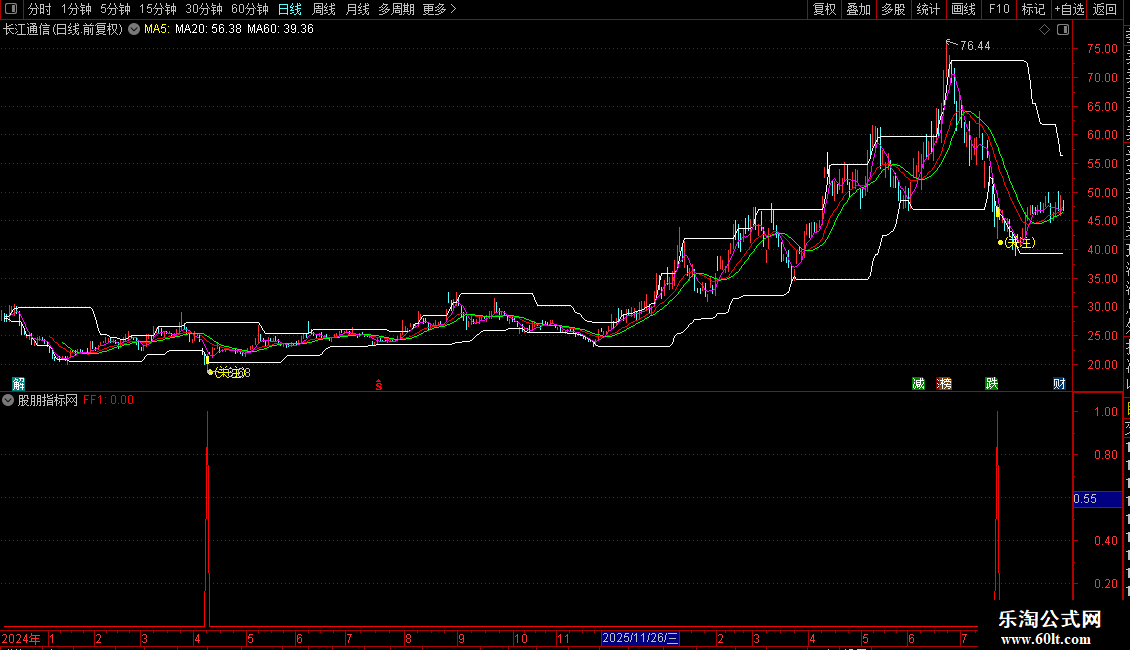Toggle the left side panel icon
Viewport: 1130px width, 650px height.
(x=11, y=9)
